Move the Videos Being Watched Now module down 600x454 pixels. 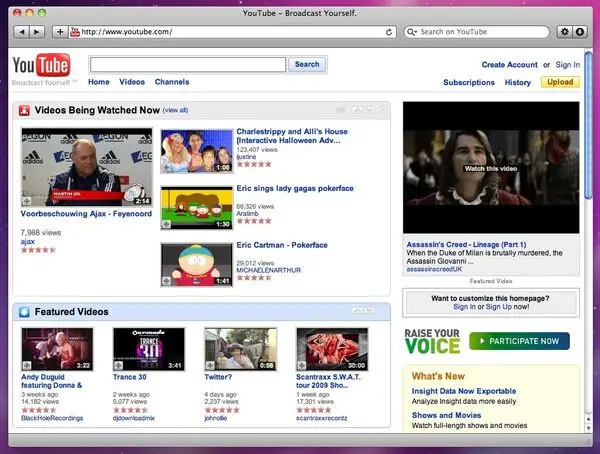coord(370,110)
